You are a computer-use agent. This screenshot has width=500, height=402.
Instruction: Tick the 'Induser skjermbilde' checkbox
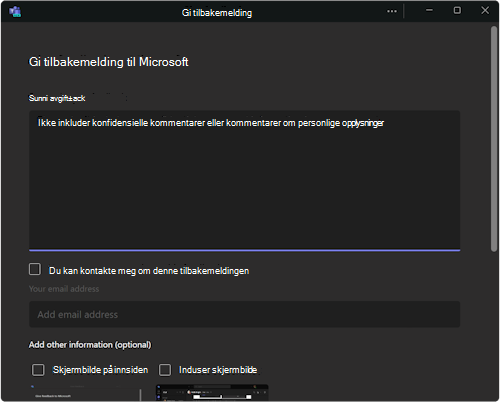(x=165, y=370)
